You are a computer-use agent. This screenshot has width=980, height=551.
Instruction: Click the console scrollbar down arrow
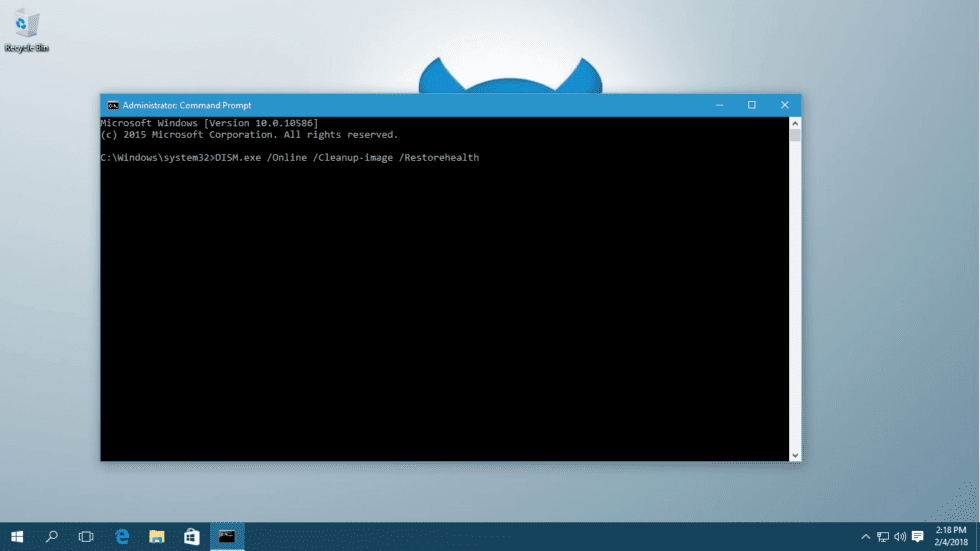click(795, 455)
